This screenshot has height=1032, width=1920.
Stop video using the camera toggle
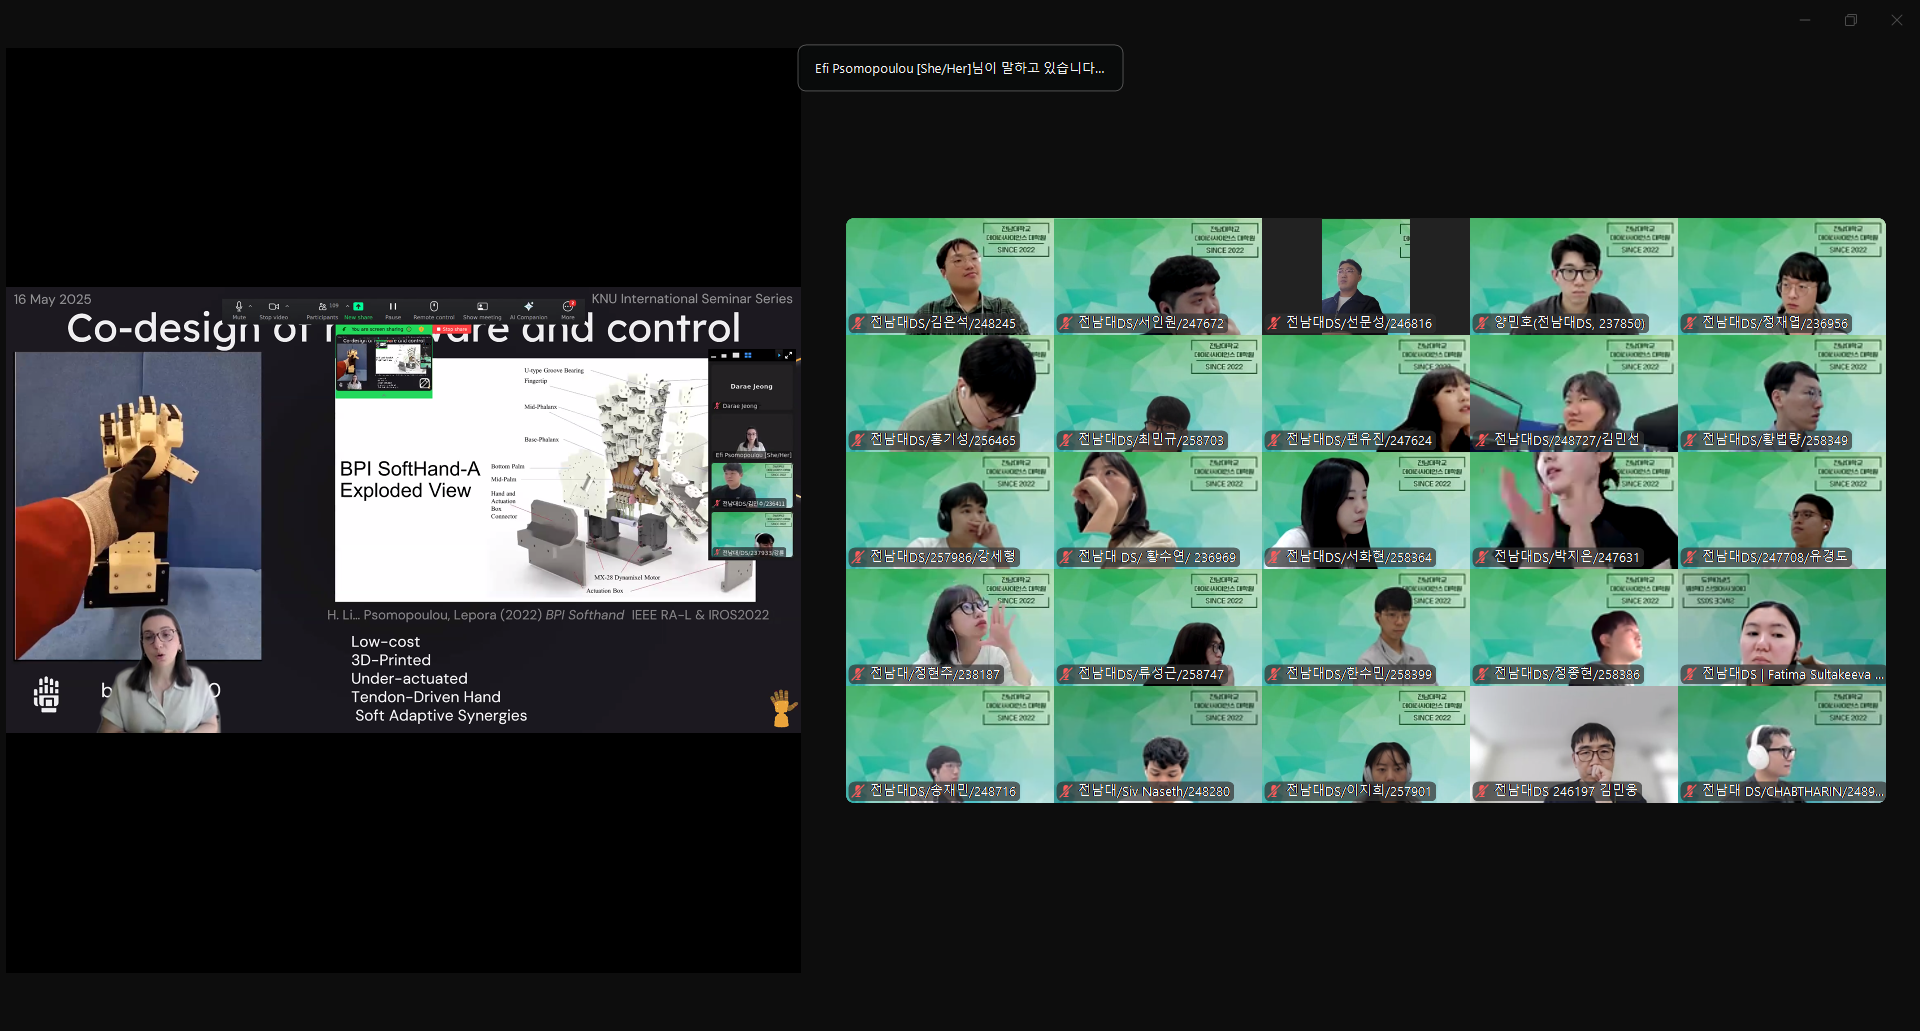(x=274, y=310)
